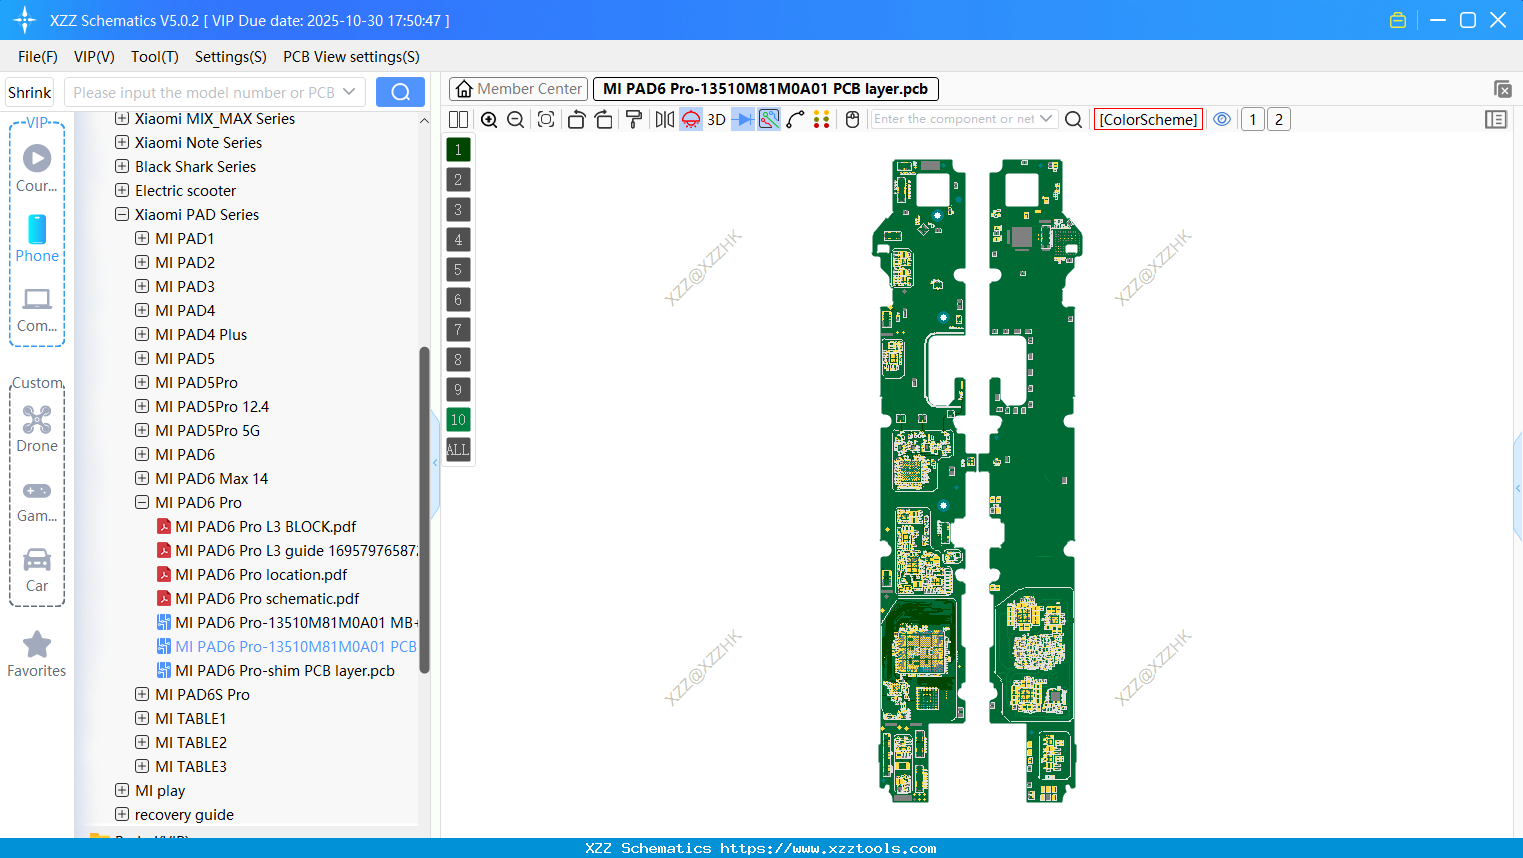Open the right side panel icon

tap(1496, 120)
